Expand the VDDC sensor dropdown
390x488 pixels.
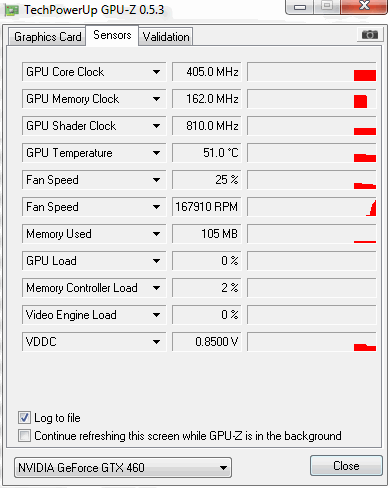coord(156,342)
